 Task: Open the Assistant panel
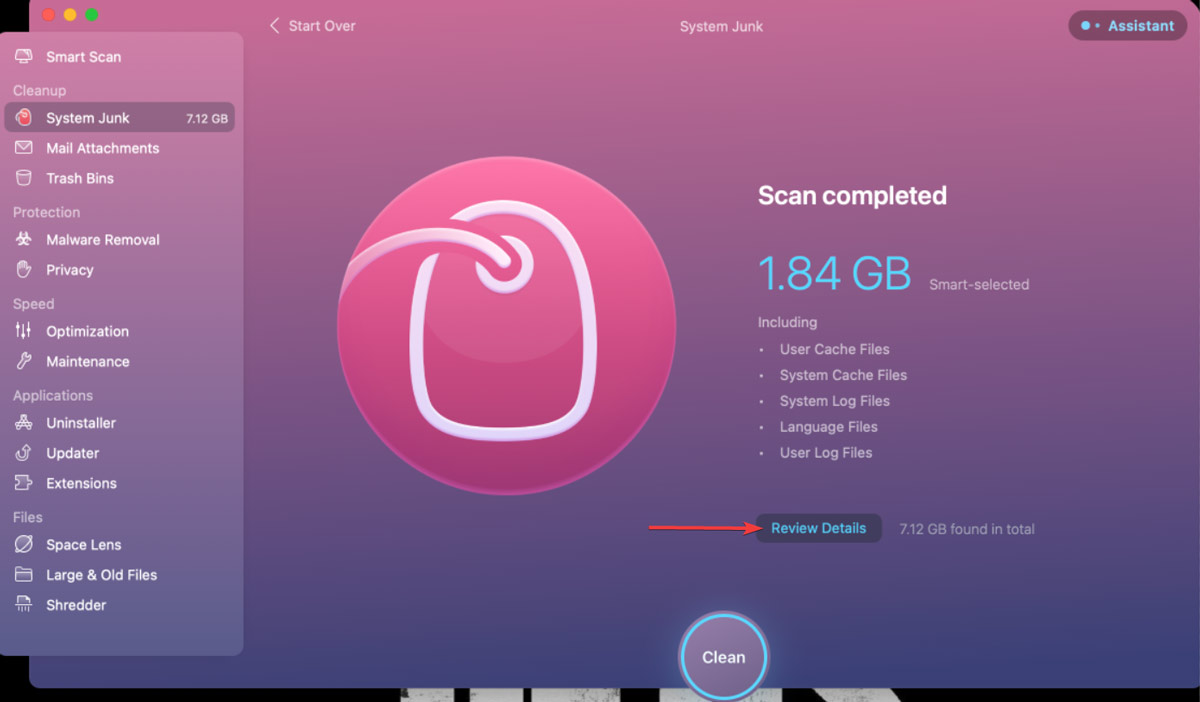[x=1127, y=26]
